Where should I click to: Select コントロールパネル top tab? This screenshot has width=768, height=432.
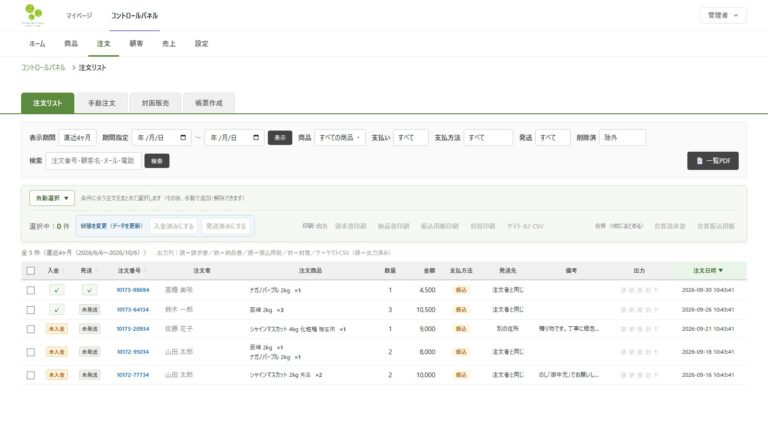[x=134, y=16]
